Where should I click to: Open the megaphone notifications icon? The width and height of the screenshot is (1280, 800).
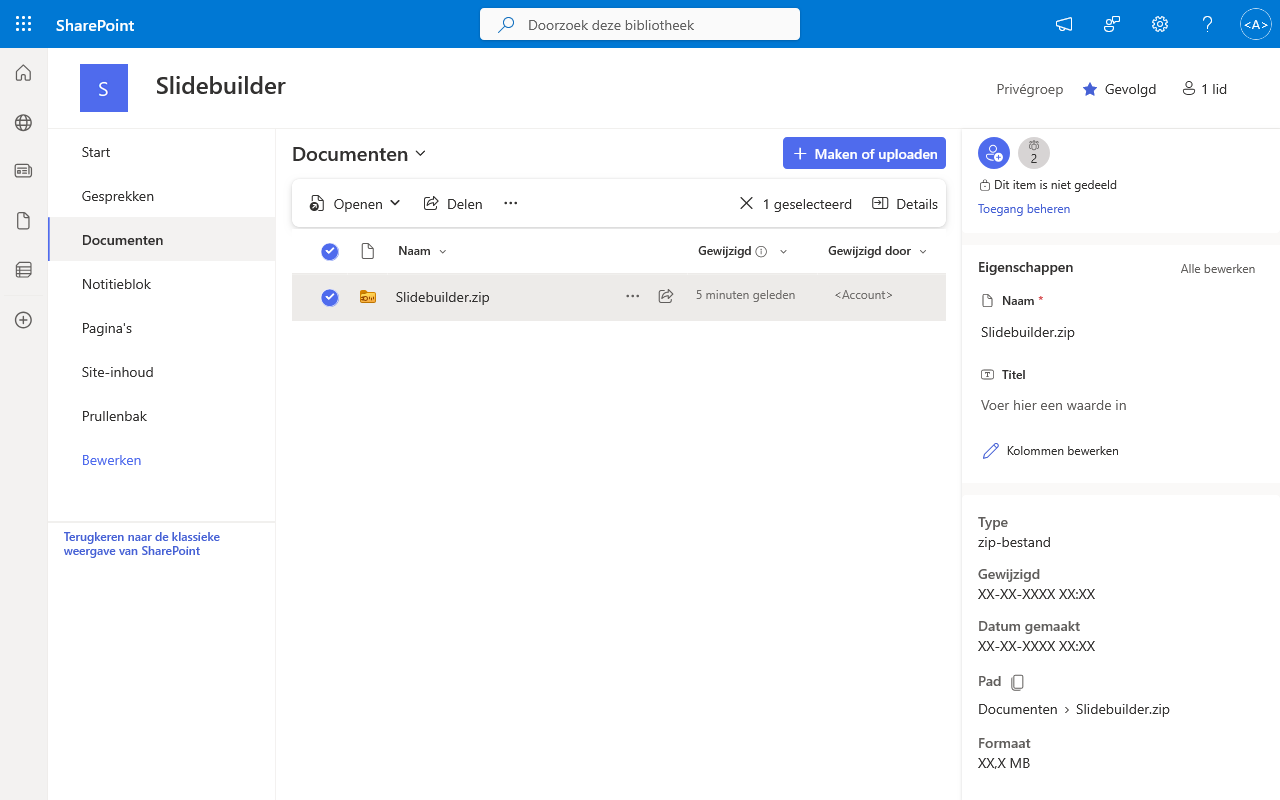(1064, 24)
